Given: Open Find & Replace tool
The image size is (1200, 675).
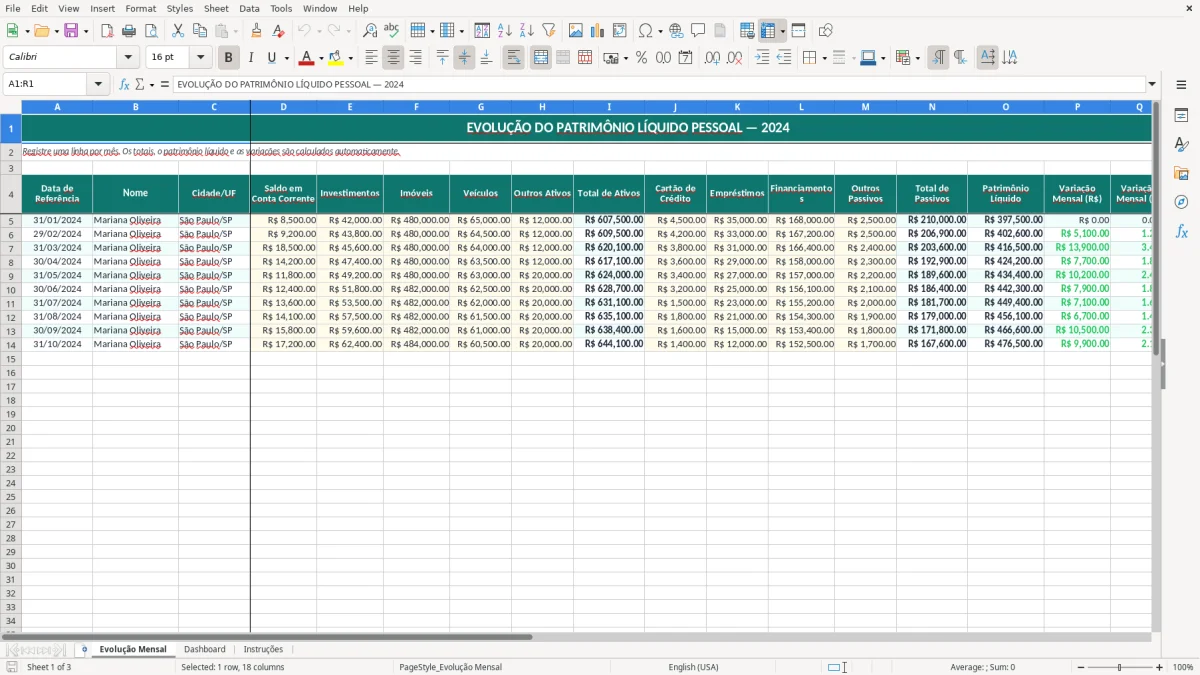Looking at the screenshot, I should click(370, 31).
